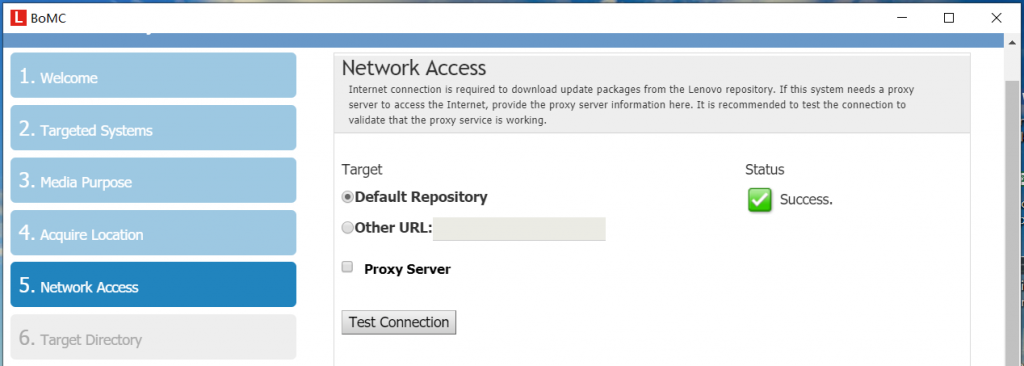Click the Network Access heading
The width and height of the screenshot is (1024, 366).
coord(414,68)
